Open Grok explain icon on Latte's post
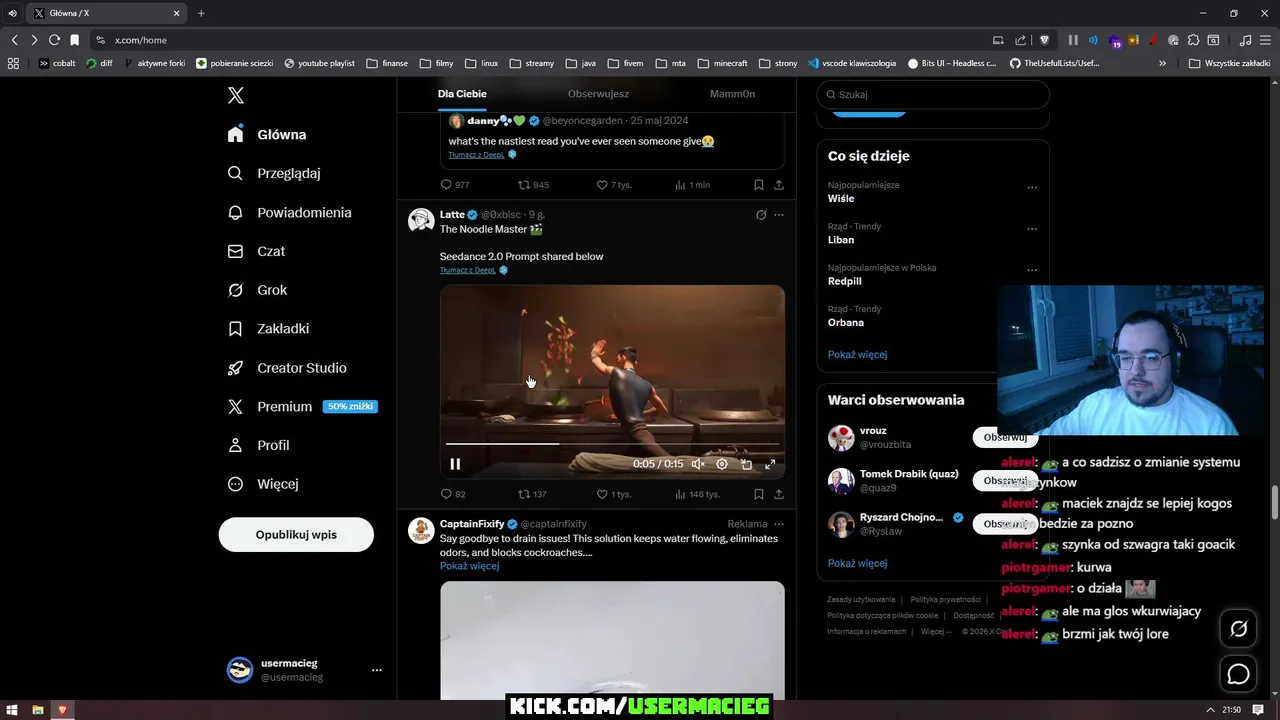The image size is (1280, 720). tap(761, 215)
